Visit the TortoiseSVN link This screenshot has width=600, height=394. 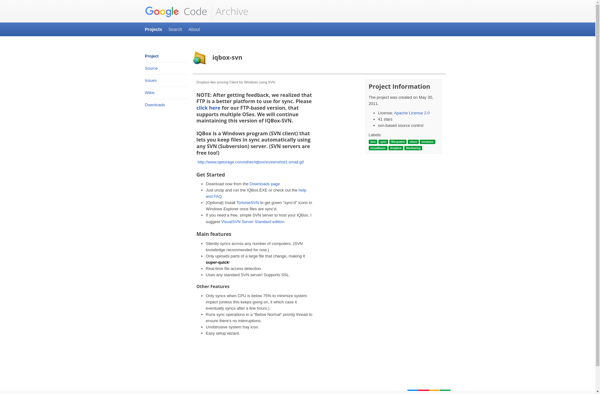coord(248,203)
